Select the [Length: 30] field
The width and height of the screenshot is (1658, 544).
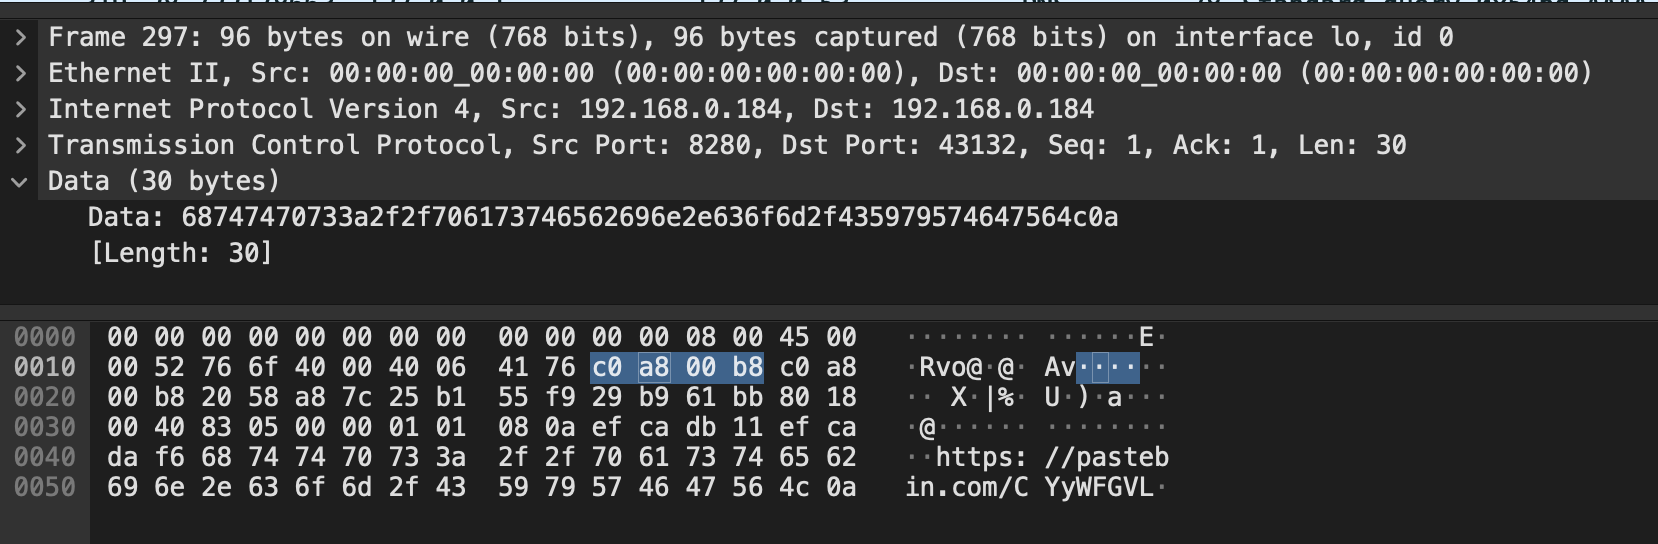[181, 254]
